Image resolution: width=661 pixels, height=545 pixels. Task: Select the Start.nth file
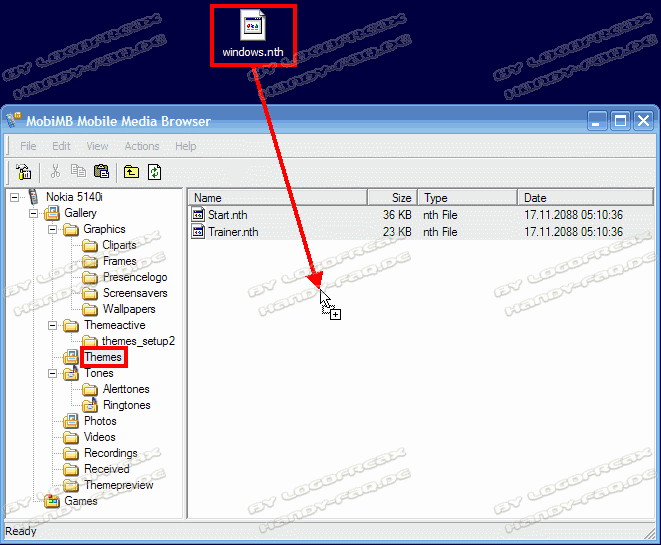click(x=228, y=215)
